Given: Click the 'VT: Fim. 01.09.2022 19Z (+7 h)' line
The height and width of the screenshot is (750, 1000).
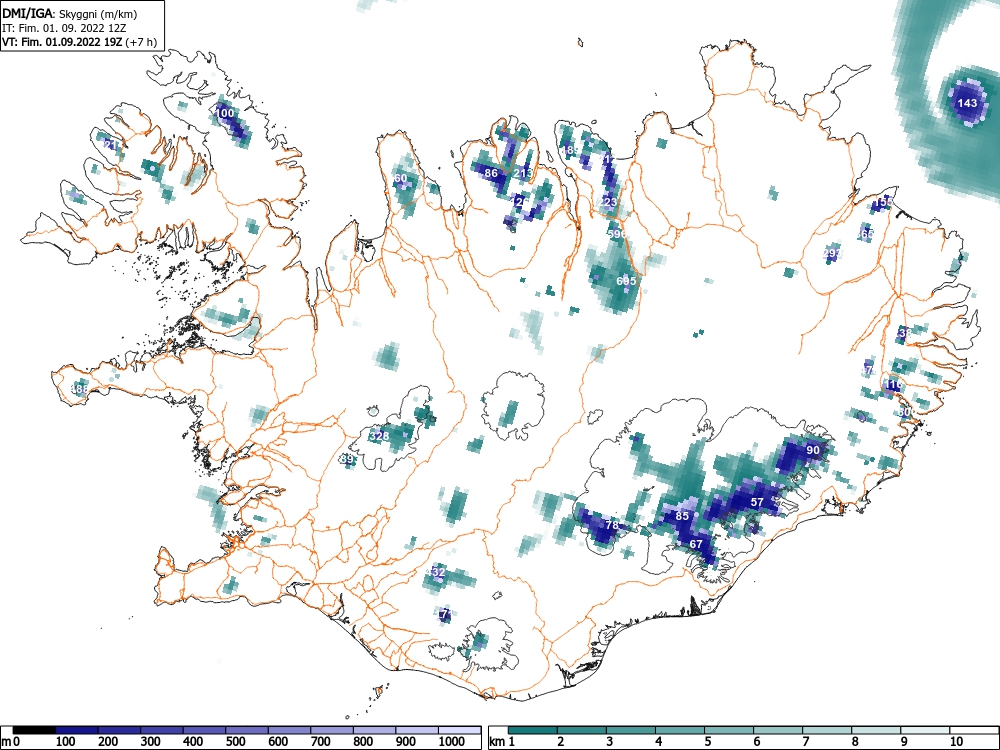Looking at the screenshot, I should pos(79,42).
